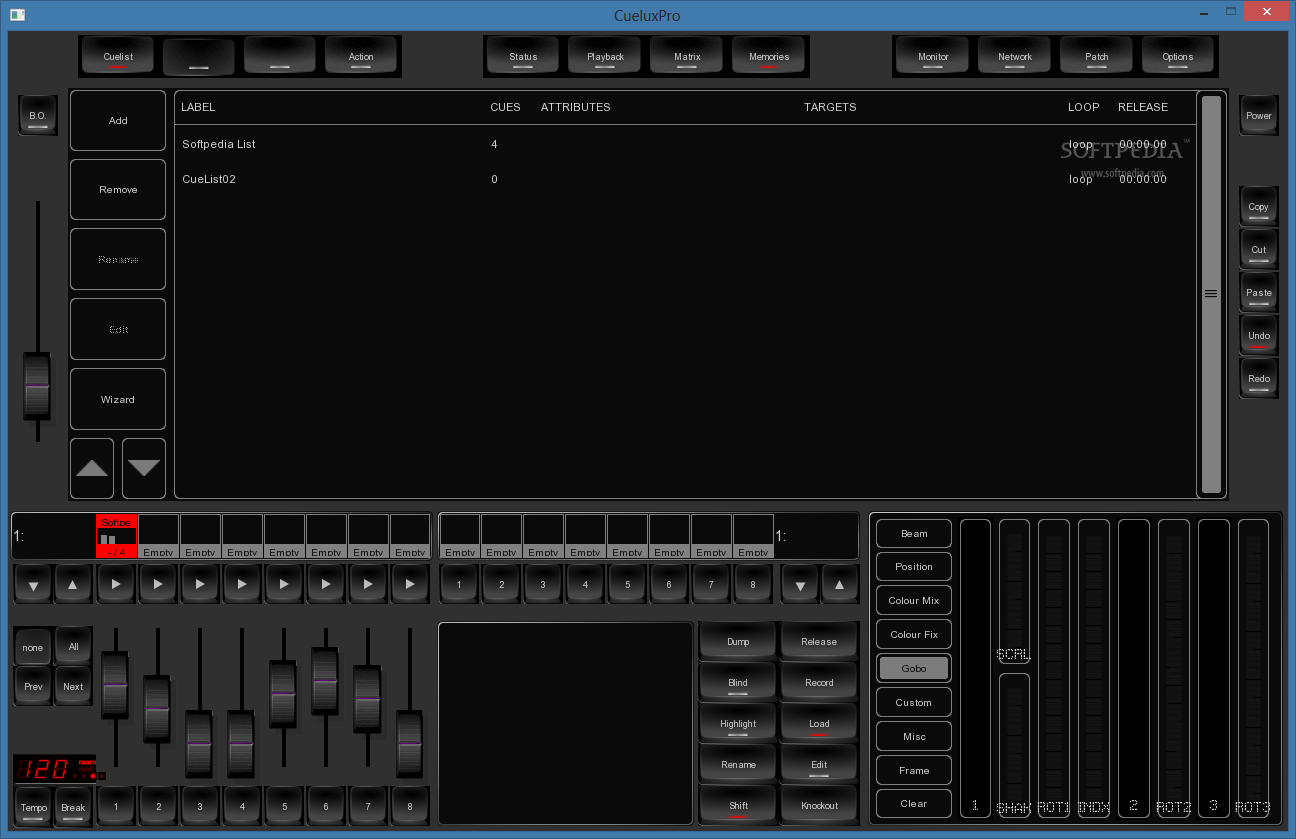Page down the right playback bank
The image size is (1296, 839).
pos(799,584)
